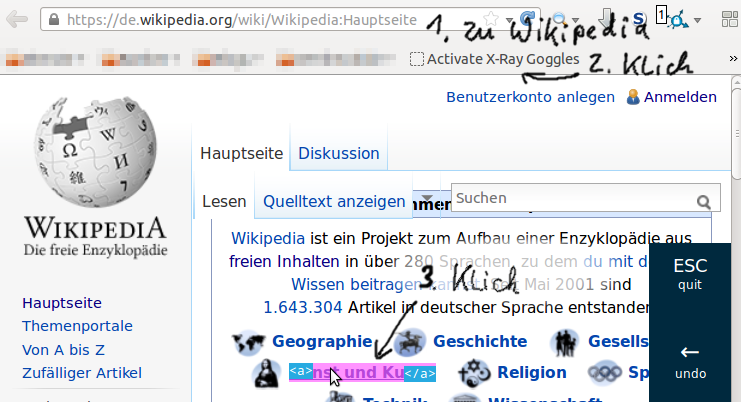Switch to the Hauptseite tab
741x402 pixels.
[241, 154]
